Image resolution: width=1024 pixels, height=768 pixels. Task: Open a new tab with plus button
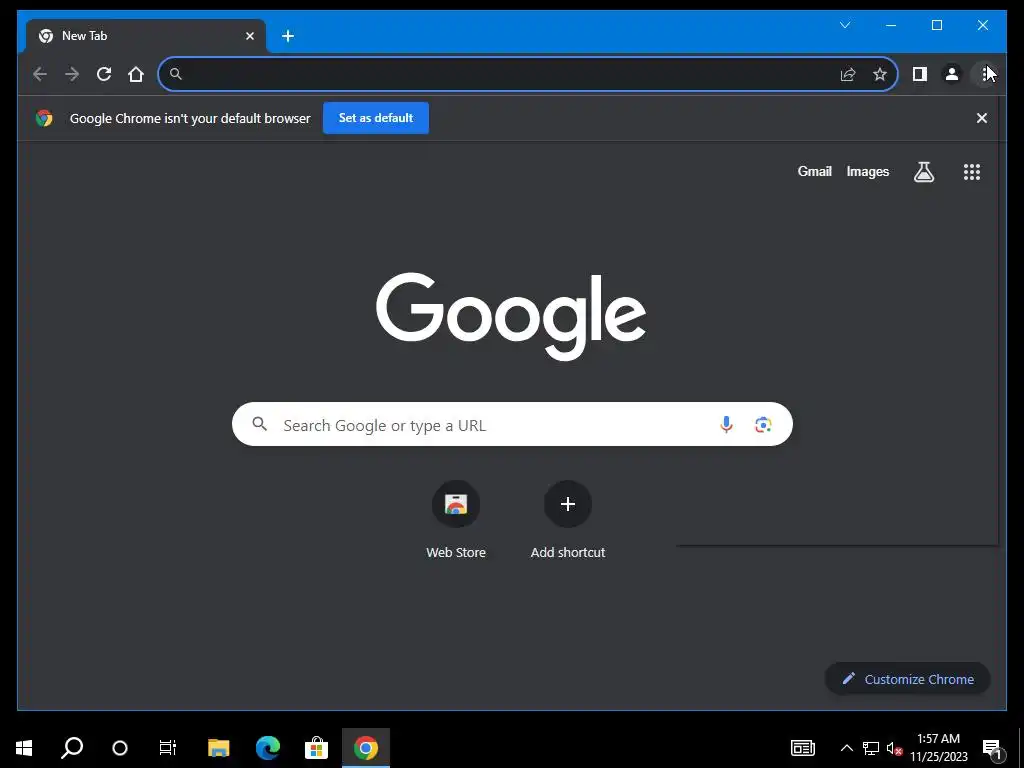click(x=288, y=36)
